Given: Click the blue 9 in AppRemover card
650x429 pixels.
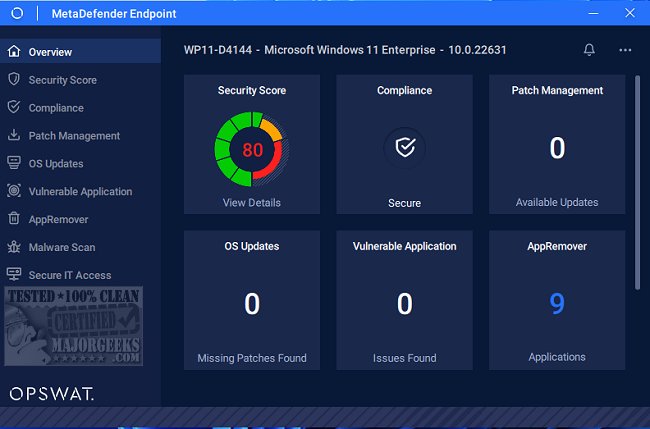Looking at the screenshot, I should pyautogui.click(x=557, y=304).
